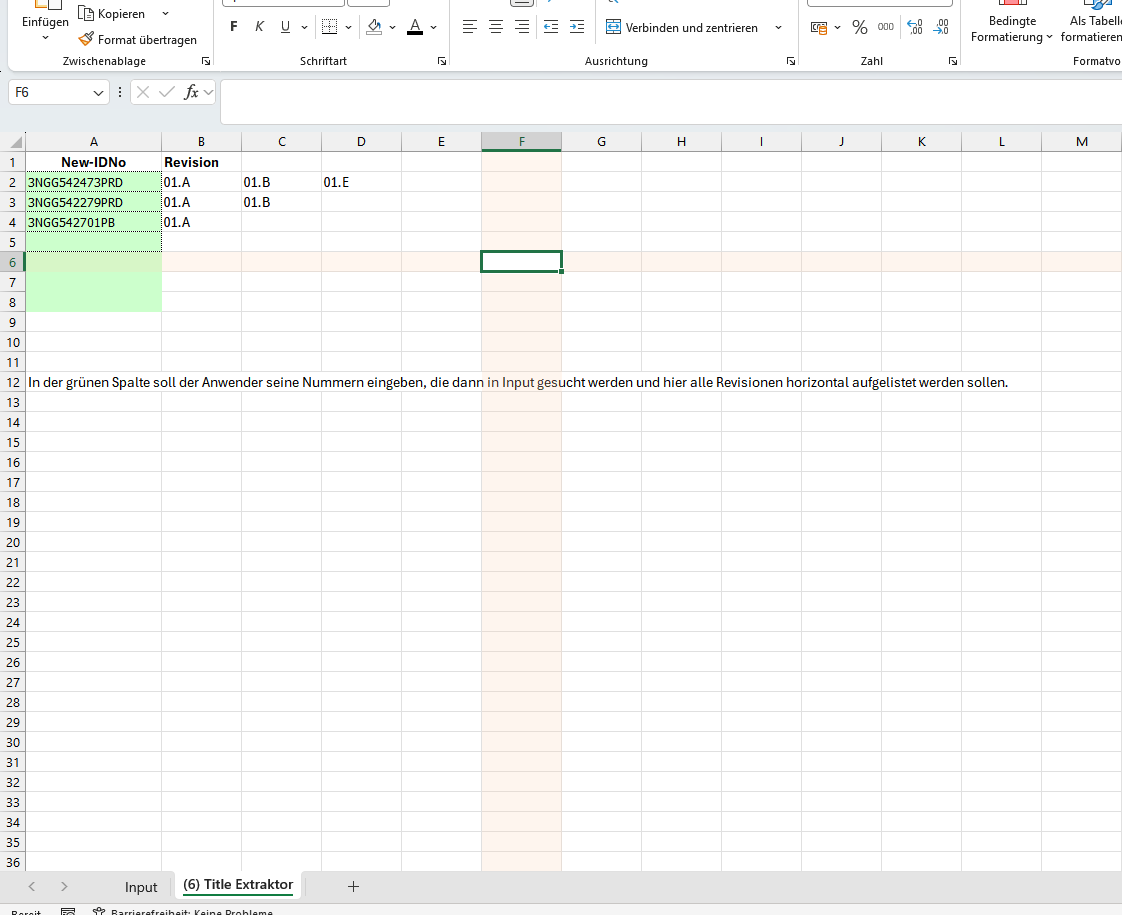Viewport: 1122px width, 915px height.
Task: Remove a decimal place
Action: (941, 27)
